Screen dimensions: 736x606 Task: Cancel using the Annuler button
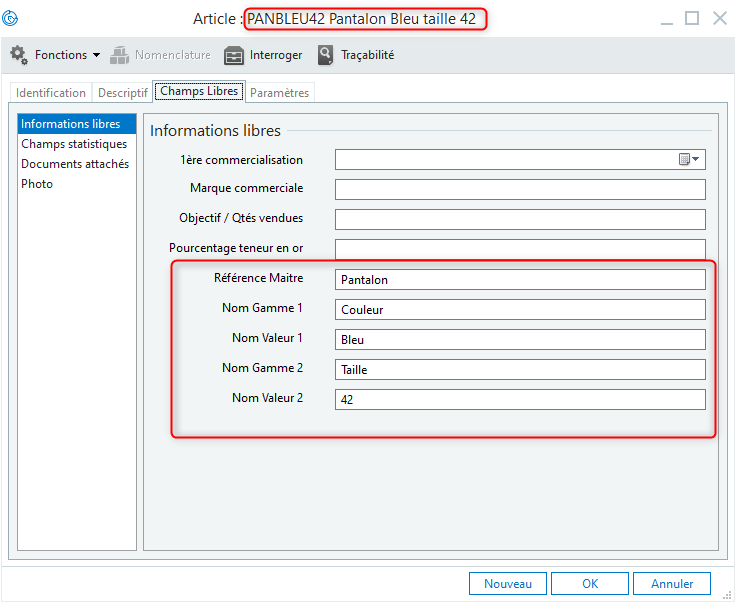672,583
